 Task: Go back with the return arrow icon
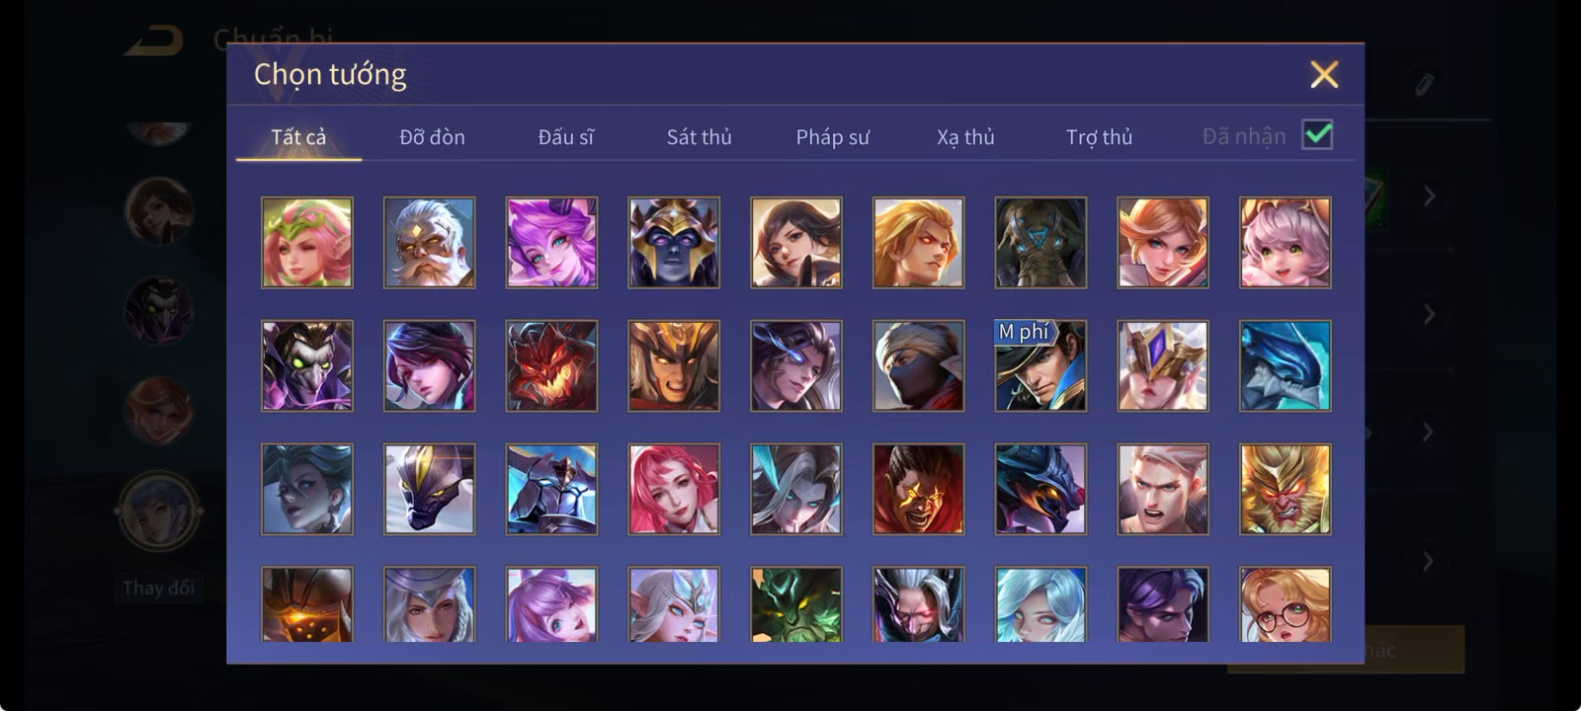point(154,41)
